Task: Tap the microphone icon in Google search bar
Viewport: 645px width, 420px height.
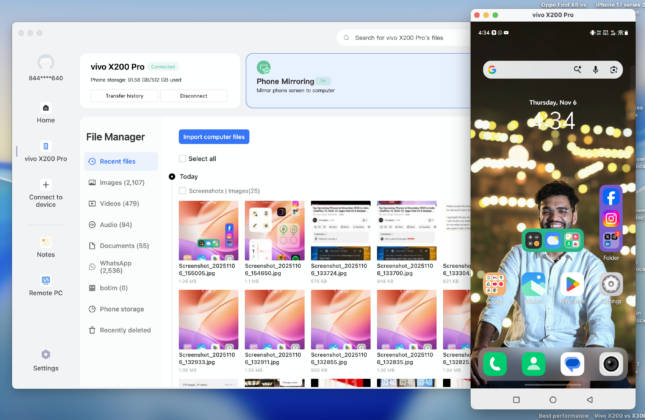Action: pos(595,70)
